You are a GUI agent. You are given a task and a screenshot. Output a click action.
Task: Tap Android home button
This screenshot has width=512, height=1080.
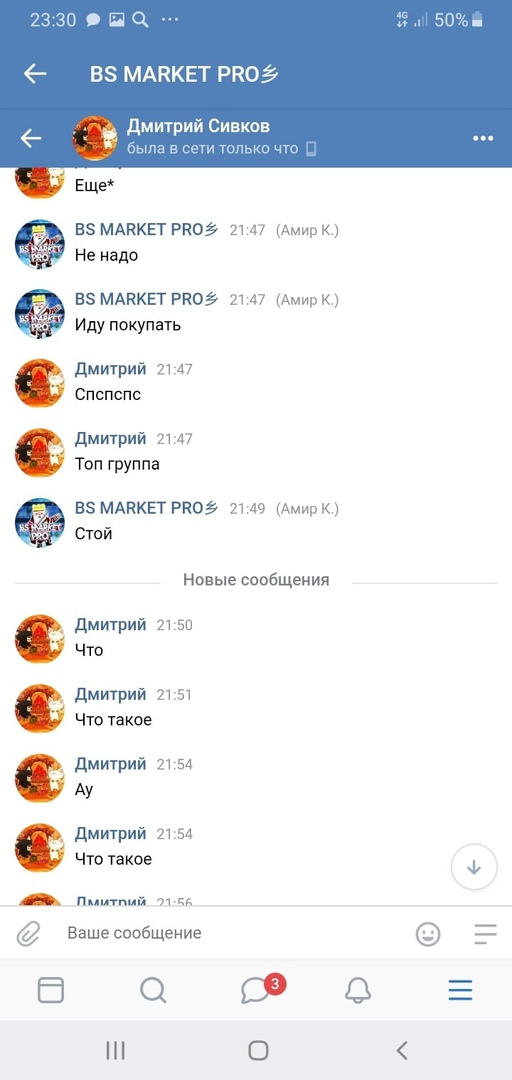[x=258, y=1050]
